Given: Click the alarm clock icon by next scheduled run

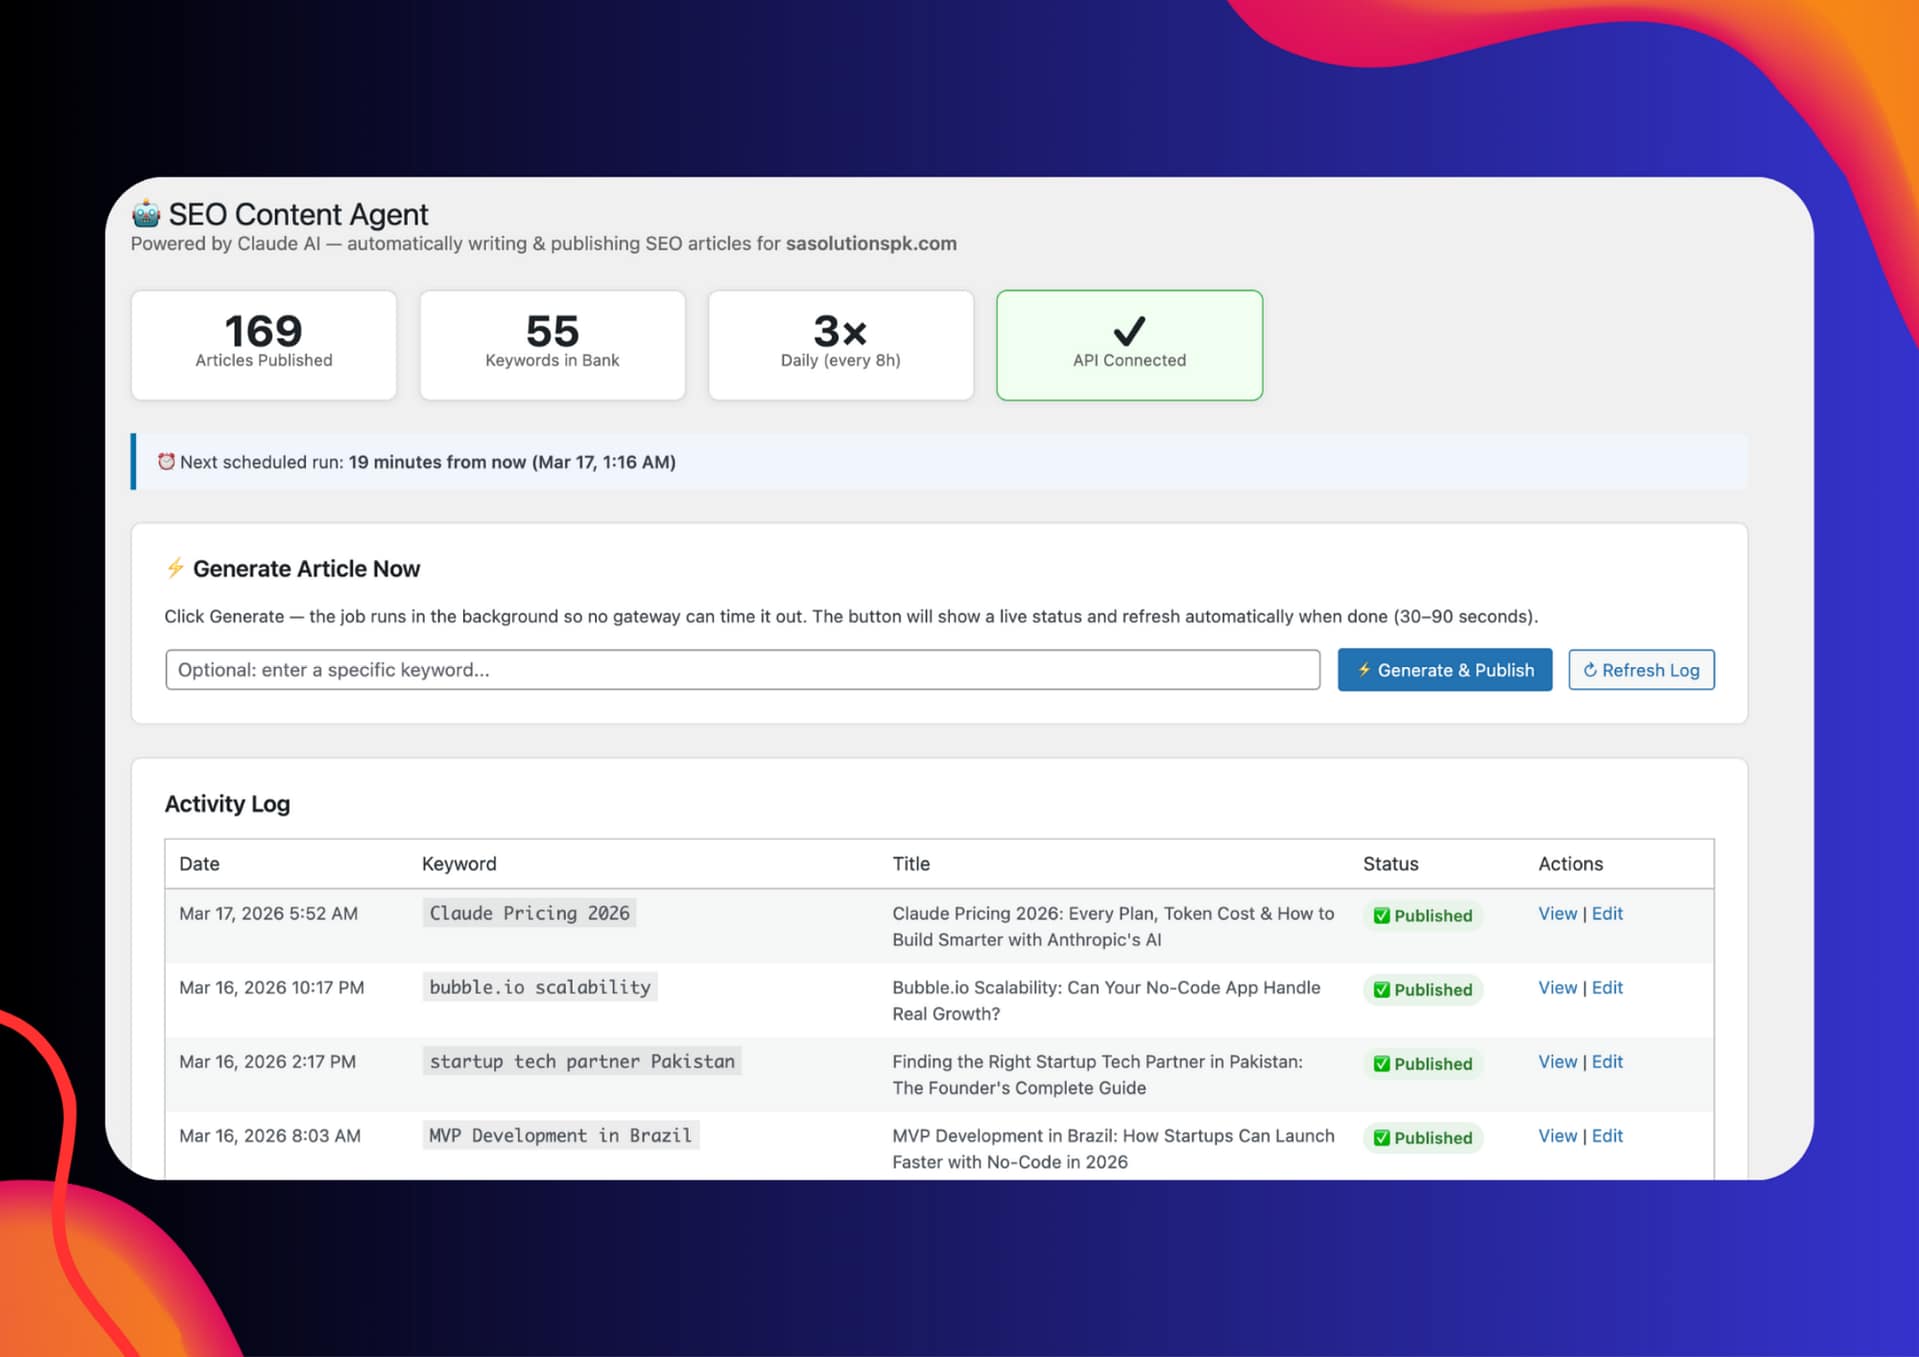Looking at the screenshot, I should [x=166, y=462].
